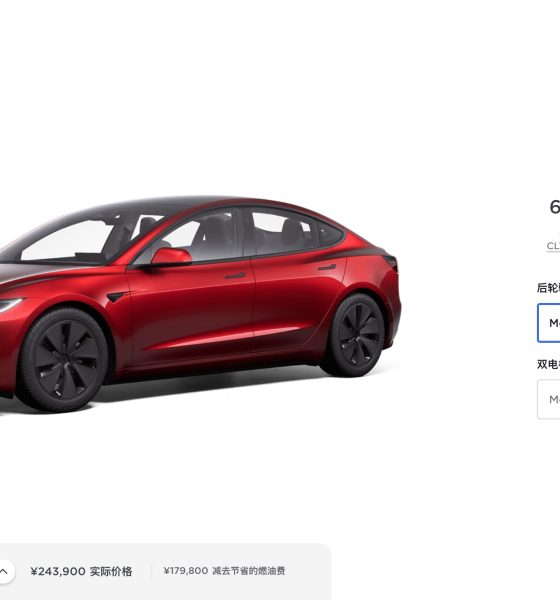This screenshot has width=560, height=600.
Task: Click the car's headlight
Action: pyautogui.click(x=10, y=305)
